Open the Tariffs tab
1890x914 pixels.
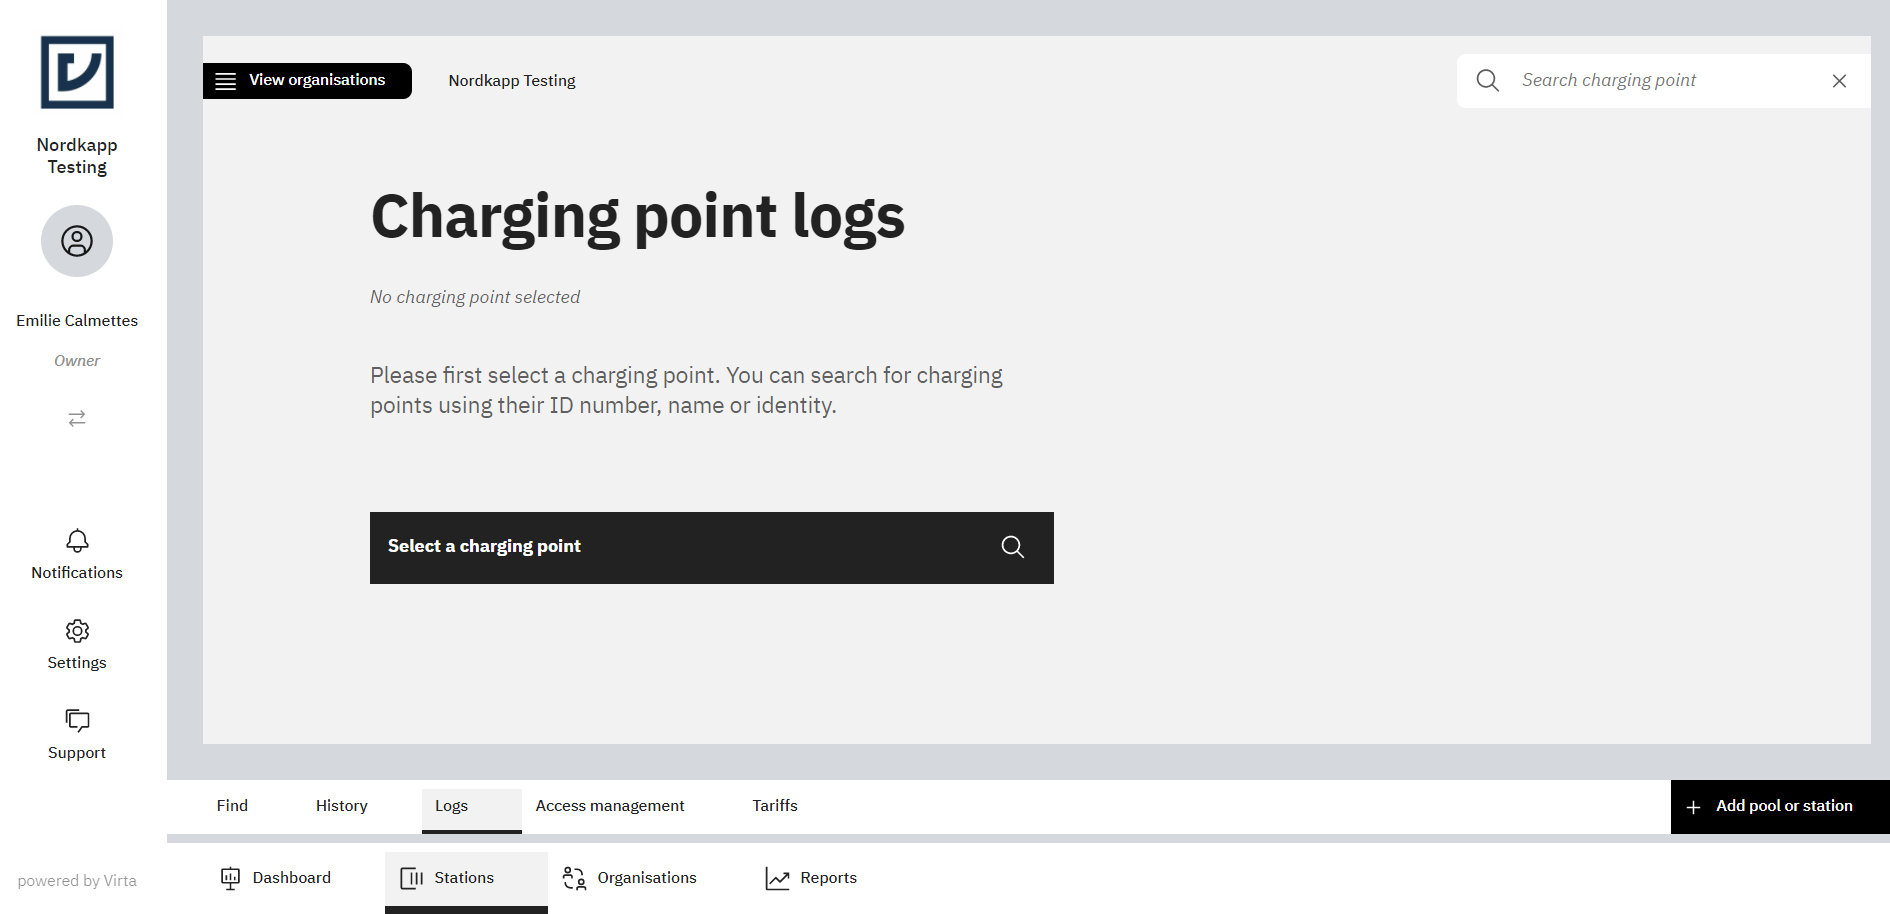pyautogui.click(x=775, y=805)
